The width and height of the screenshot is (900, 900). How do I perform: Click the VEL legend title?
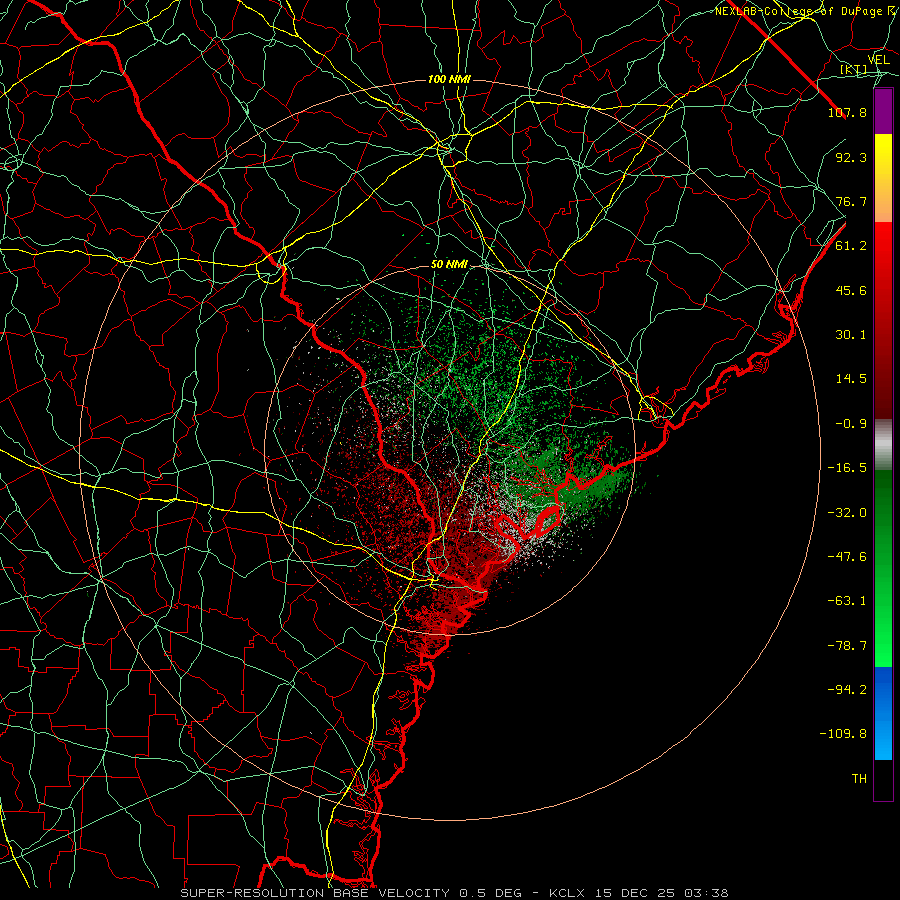point(878,60)
